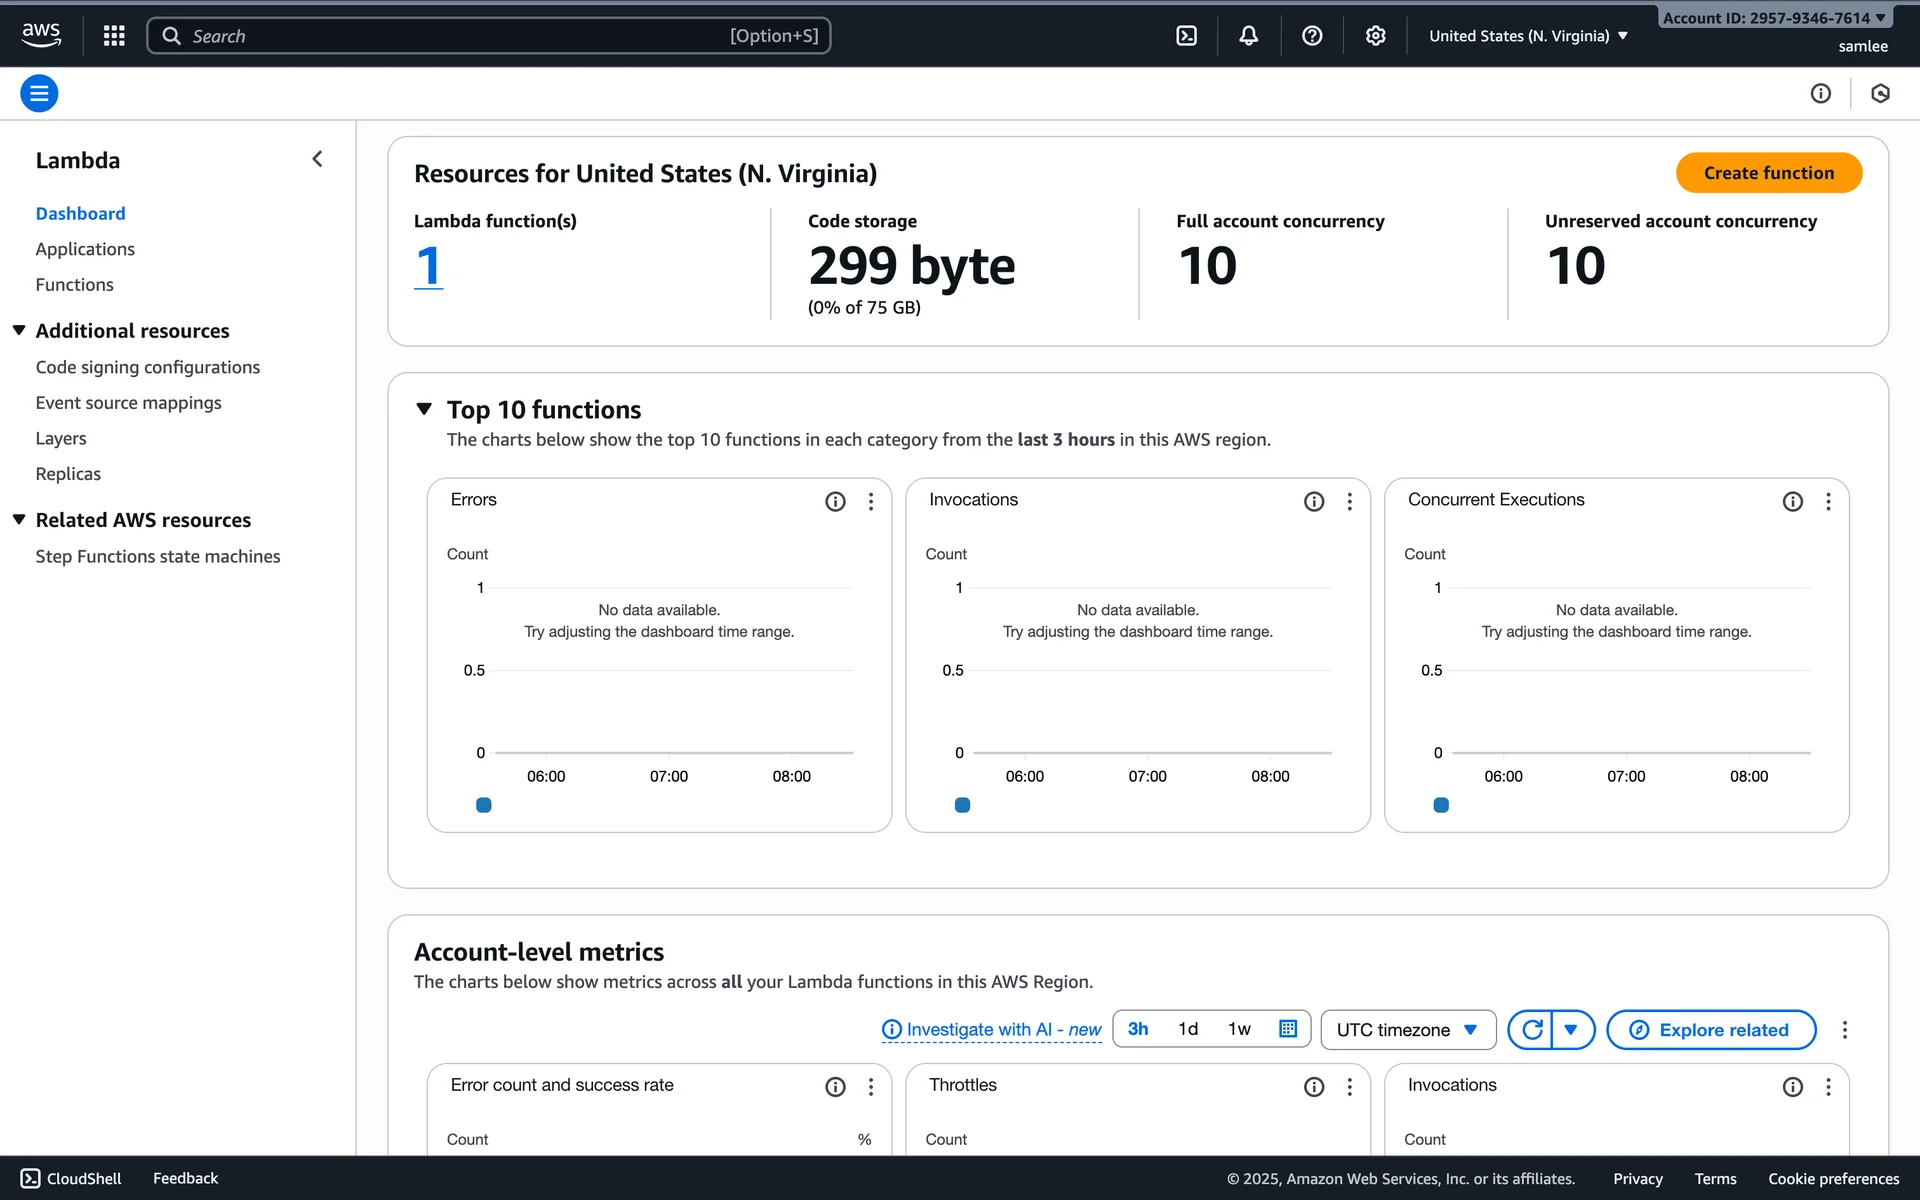Open the settings gear in header
Image resolution: width=1920 pixels, height=1200 pixels.
pyautogui.click(x=1376, y=36)
